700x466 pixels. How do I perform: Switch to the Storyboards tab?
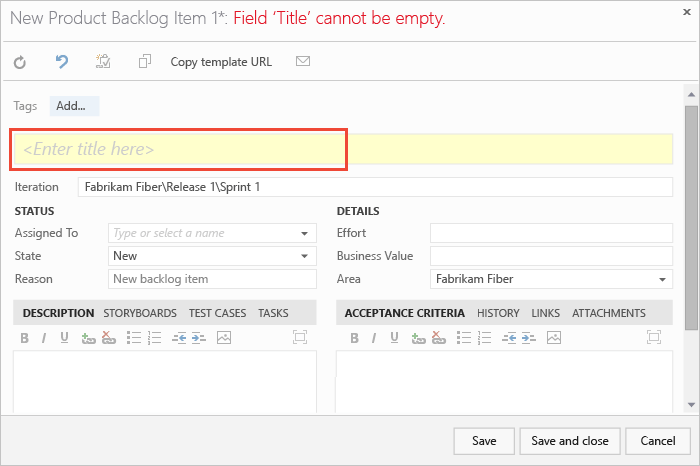(x=140, y=313)
